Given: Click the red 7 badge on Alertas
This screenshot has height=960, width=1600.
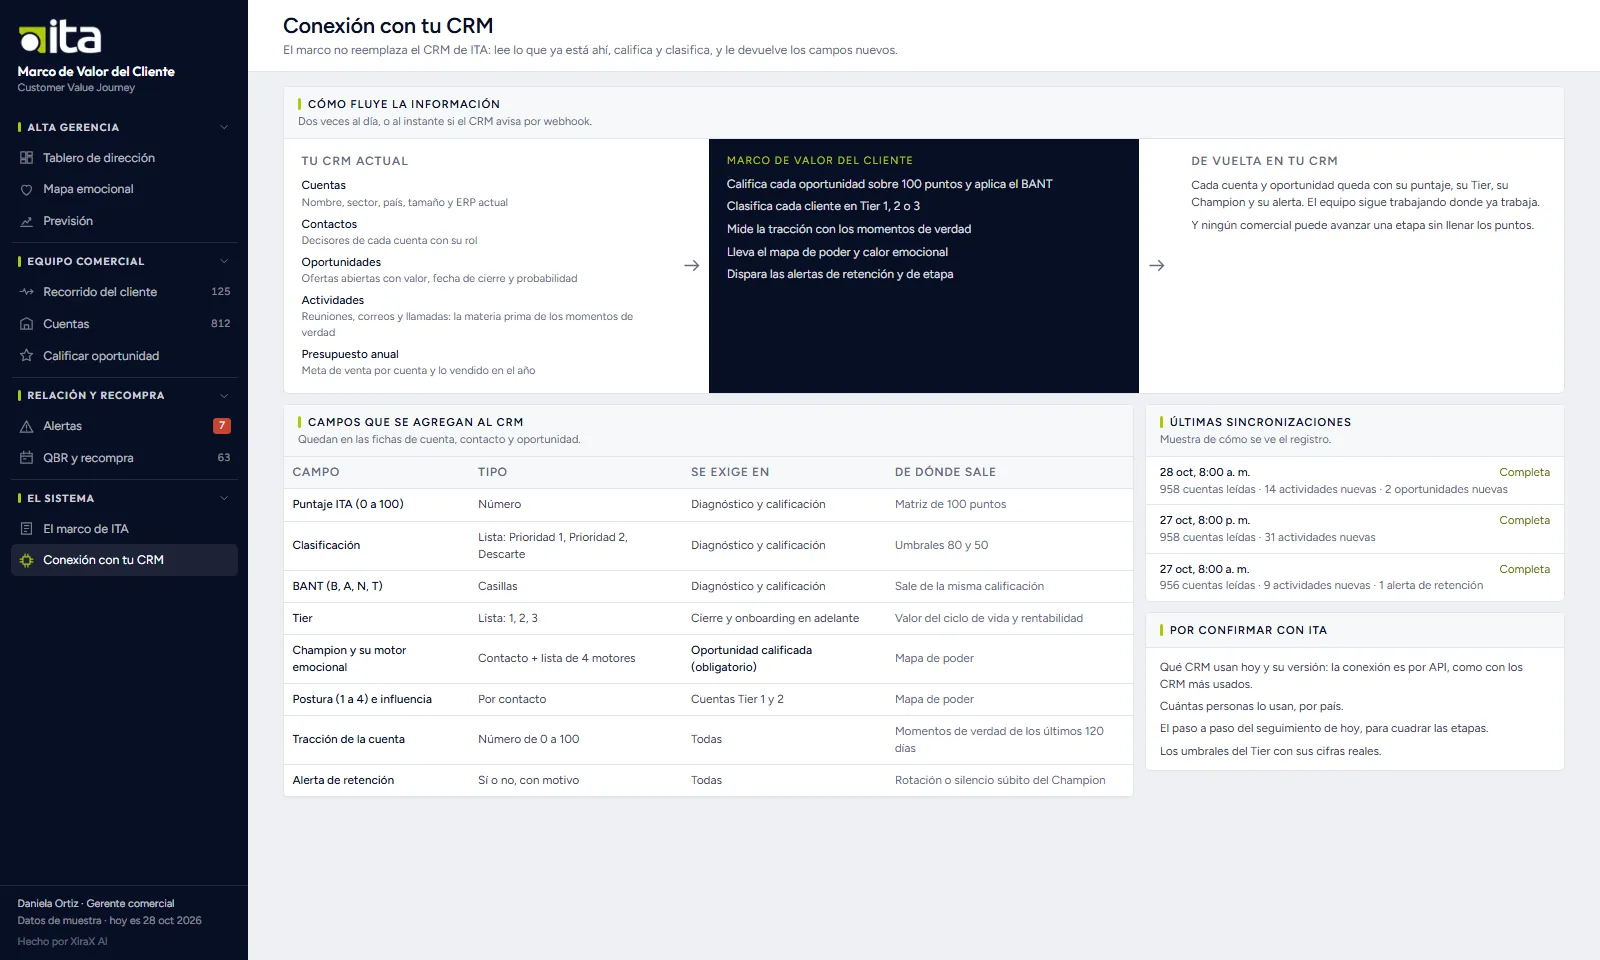Looking at the screenshot, I should point(222,426).
